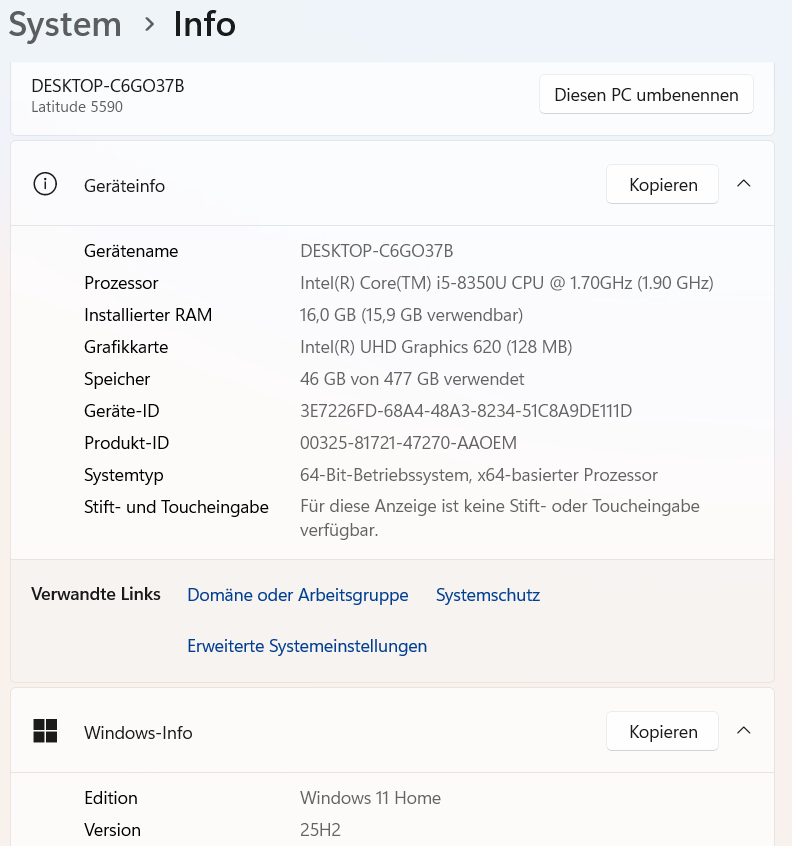Click the Latitude 5590 model text
Screen dimensions: 792x846
[x=77, y=107]
